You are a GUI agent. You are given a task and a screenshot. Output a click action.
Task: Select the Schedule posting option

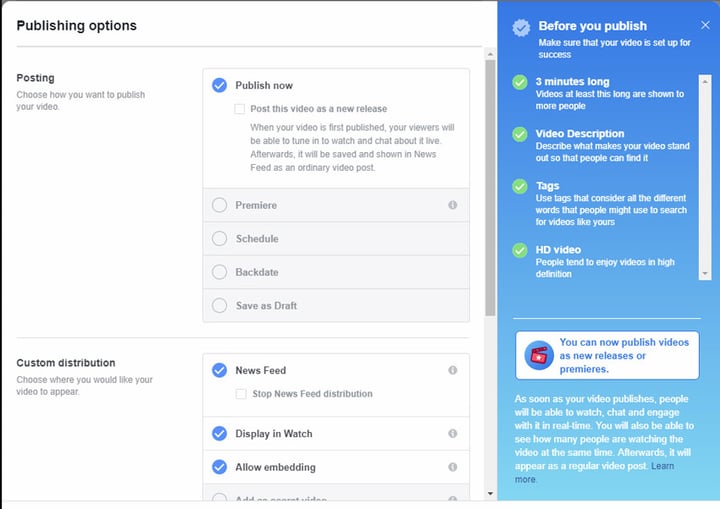pos(219,238)
